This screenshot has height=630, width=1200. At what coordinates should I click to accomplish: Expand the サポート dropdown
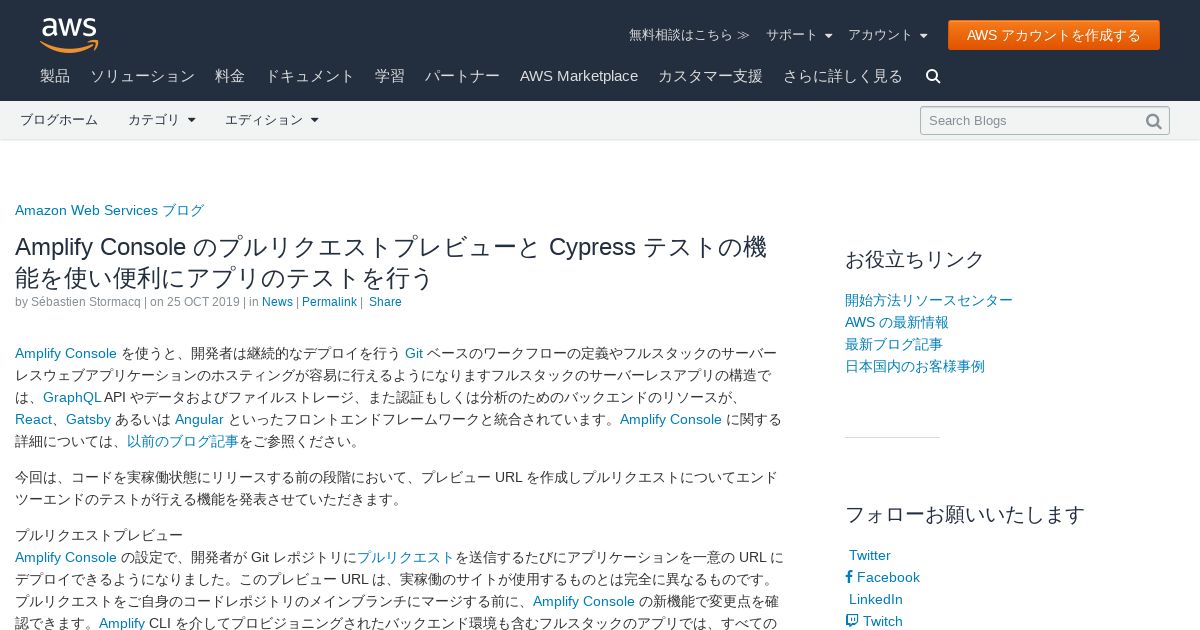coord(799,35)
